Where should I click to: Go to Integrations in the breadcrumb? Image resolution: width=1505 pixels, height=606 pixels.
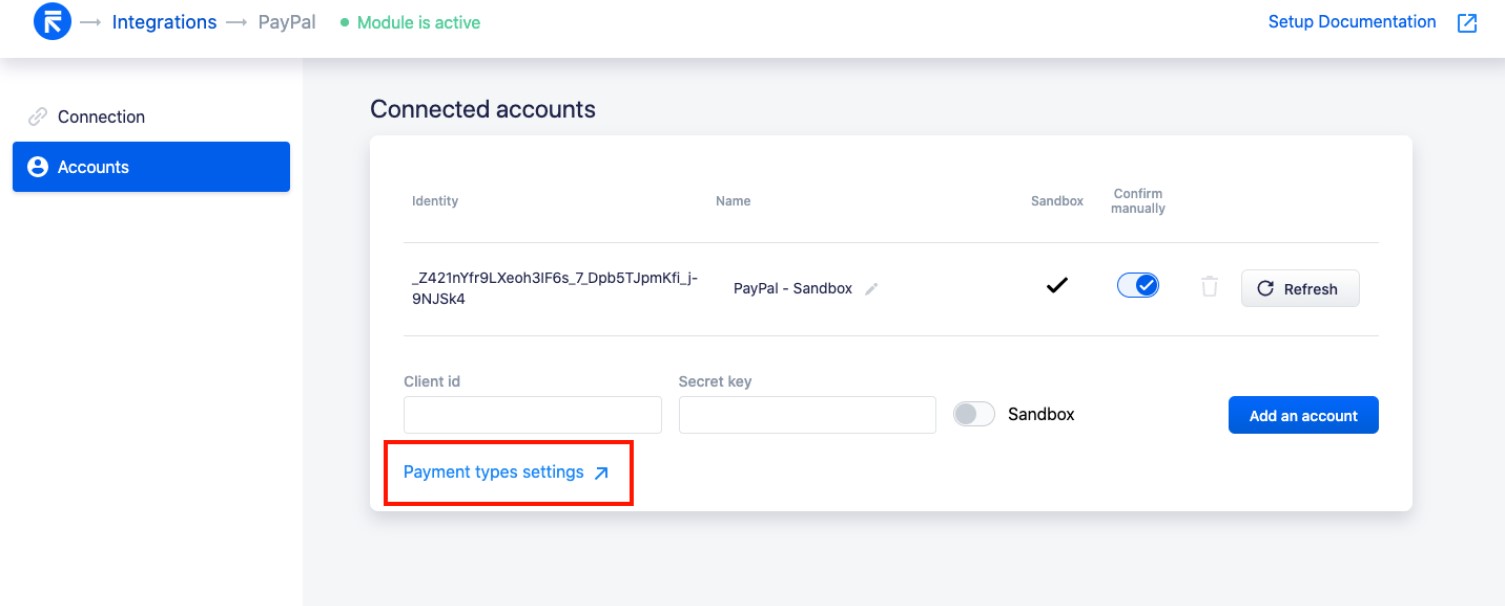click(x=164, y=22)
